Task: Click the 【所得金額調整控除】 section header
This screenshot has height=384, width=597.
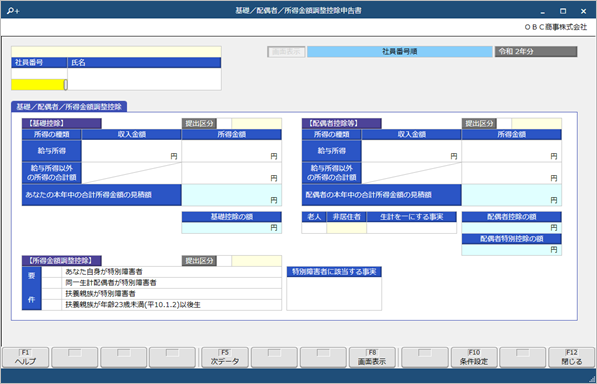Action: click(62, 261)
